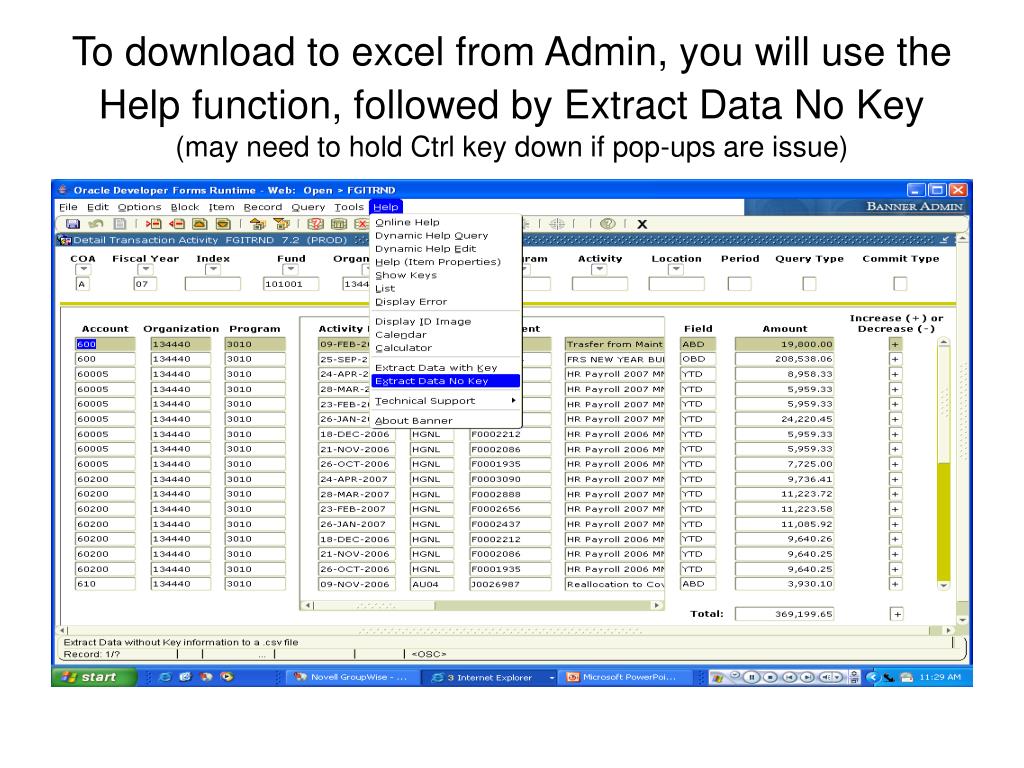Click the question-mark Help toolbar icon

607,224
